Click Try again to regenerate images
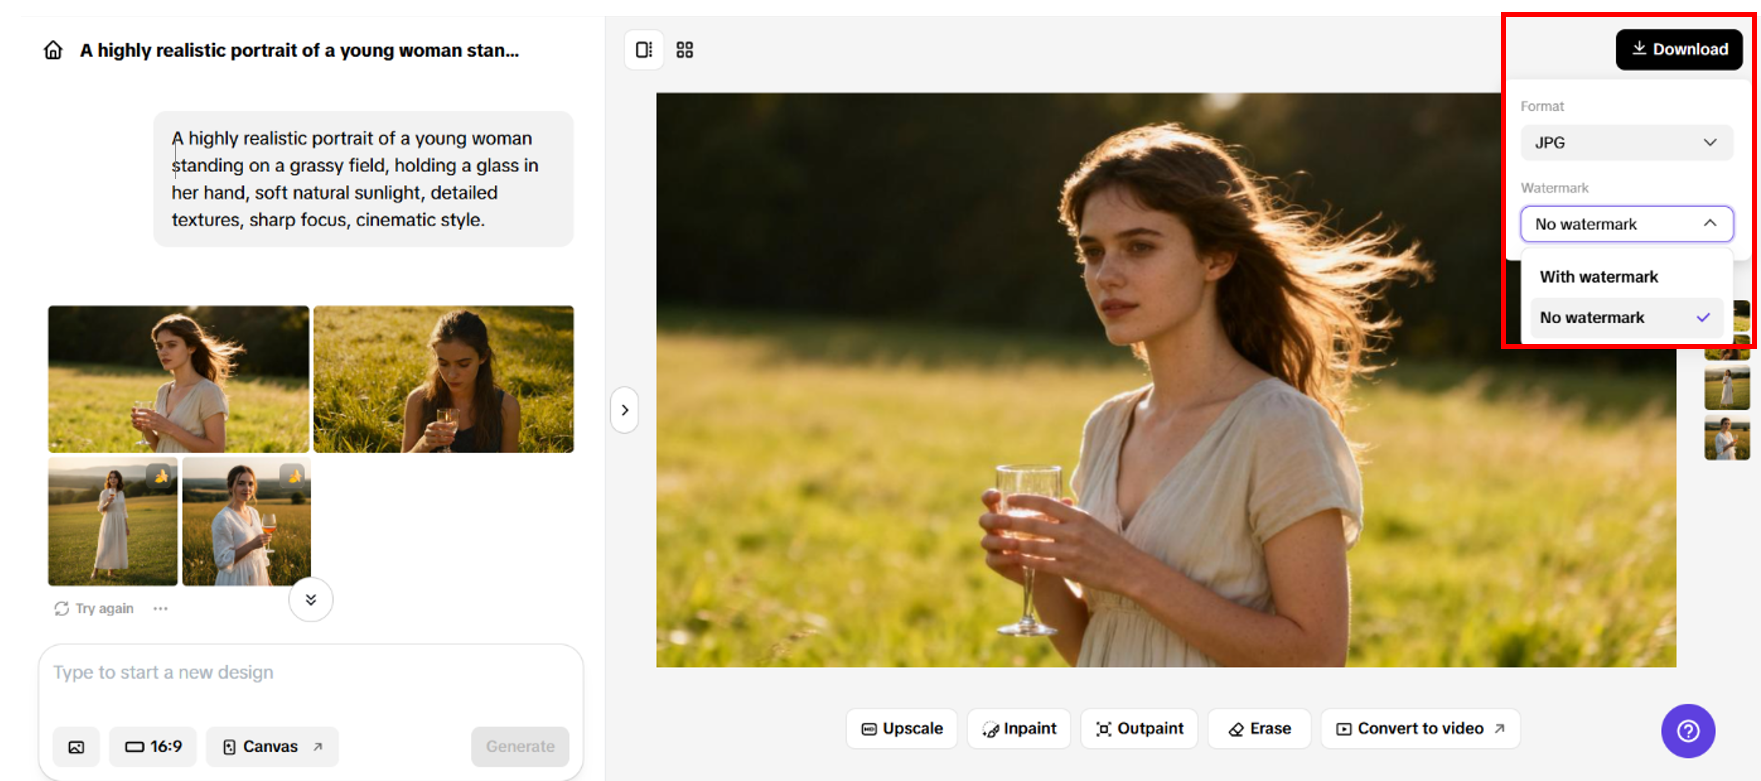Image resolution: width=1761 pixels, height=781 pixels. click(94, 609)
